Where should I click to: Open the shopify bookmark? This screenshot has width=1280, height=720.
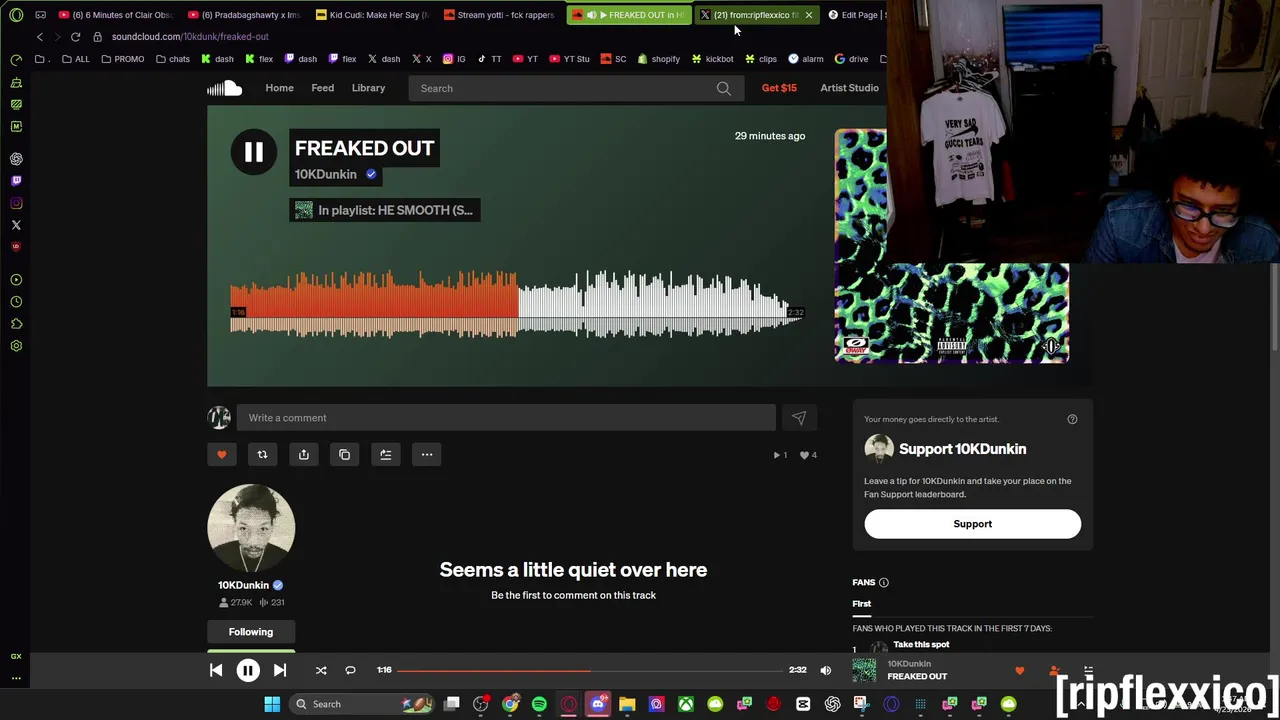658,59
